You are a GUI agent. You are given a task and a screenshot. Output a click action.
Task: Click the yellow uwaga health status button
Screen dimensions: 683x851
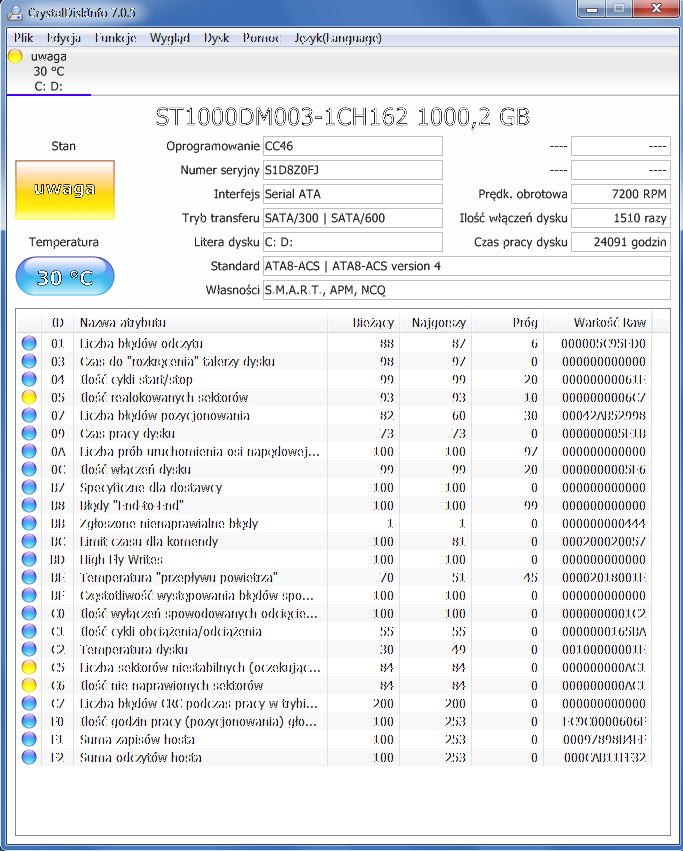(65, 189)
